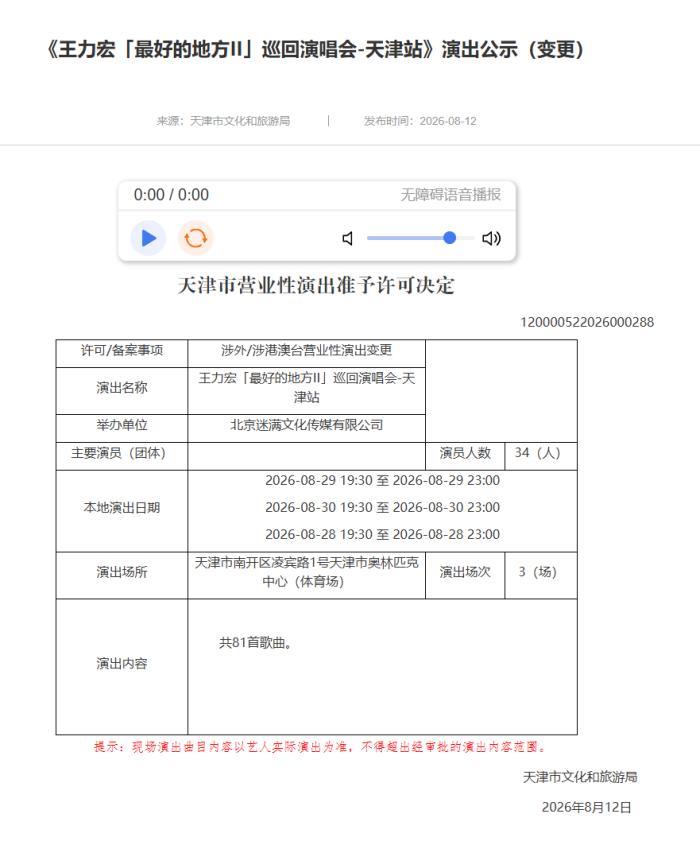Click the 2026-08-30 performance date row
Image resolution: width=700 pixels, height=841 pixels.
(x=382, y=507)
